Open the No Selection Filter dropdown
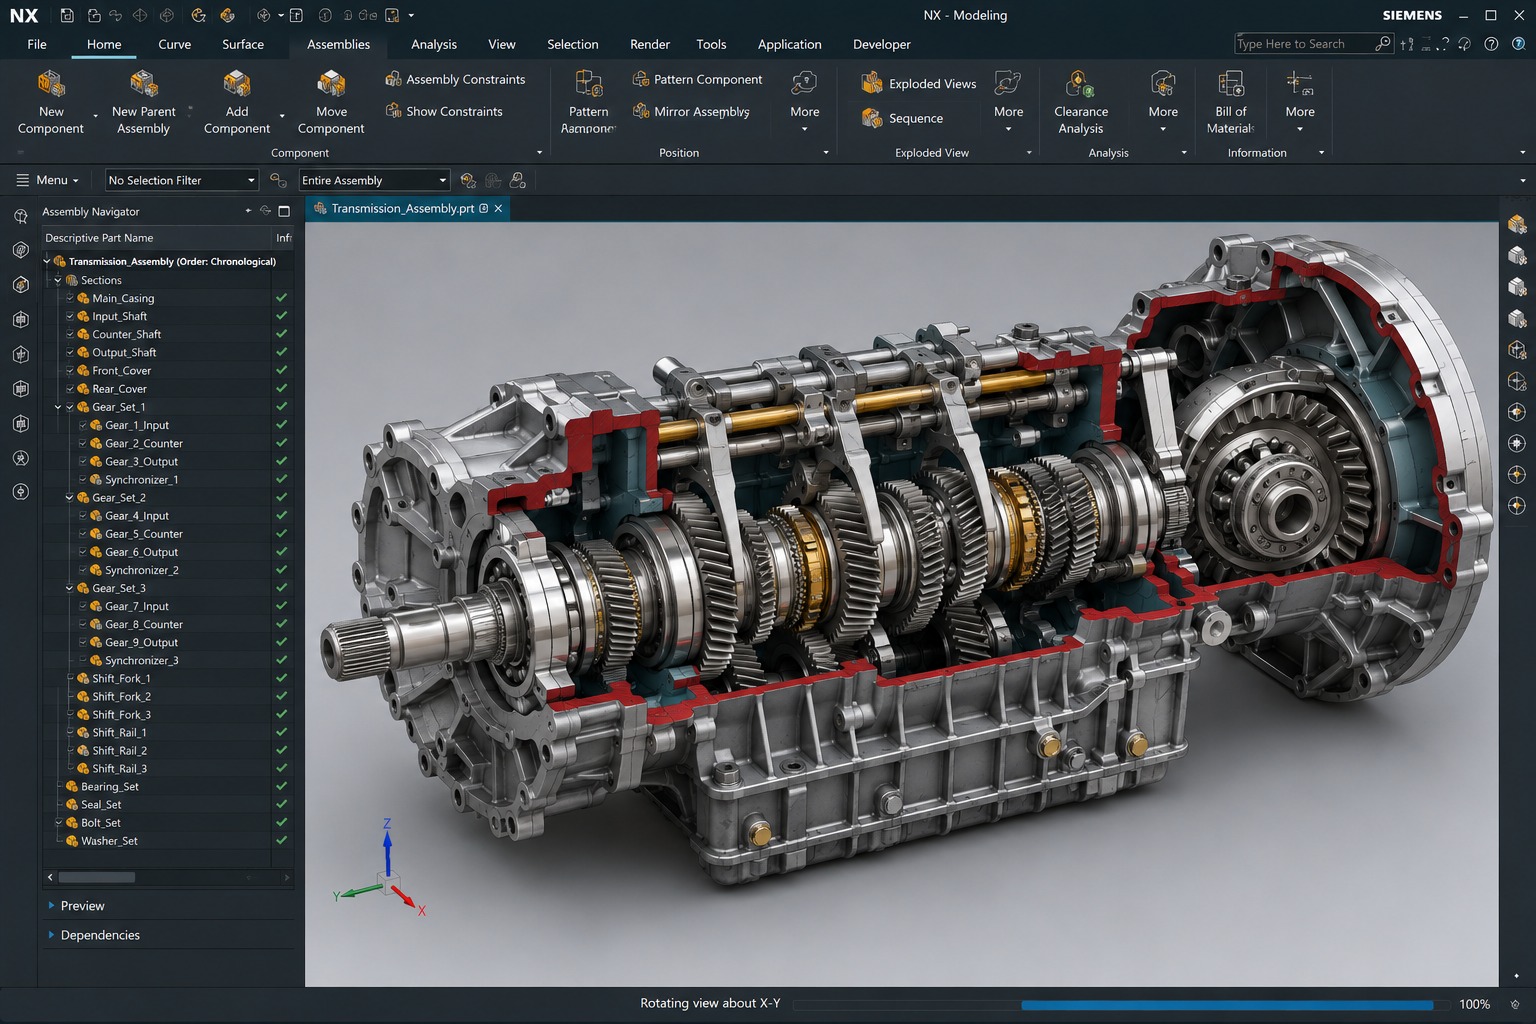 pos(182,180)
